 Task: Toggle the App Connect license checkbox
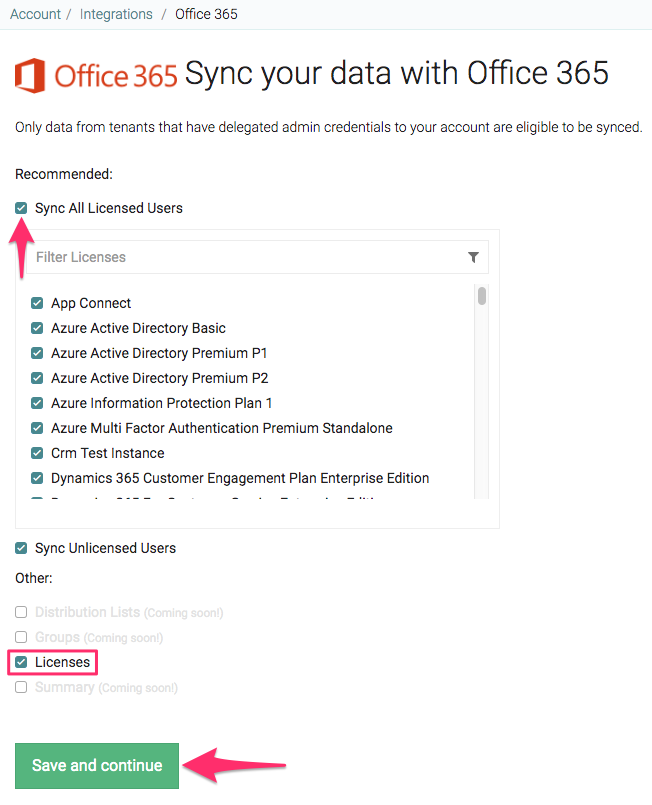37,303
